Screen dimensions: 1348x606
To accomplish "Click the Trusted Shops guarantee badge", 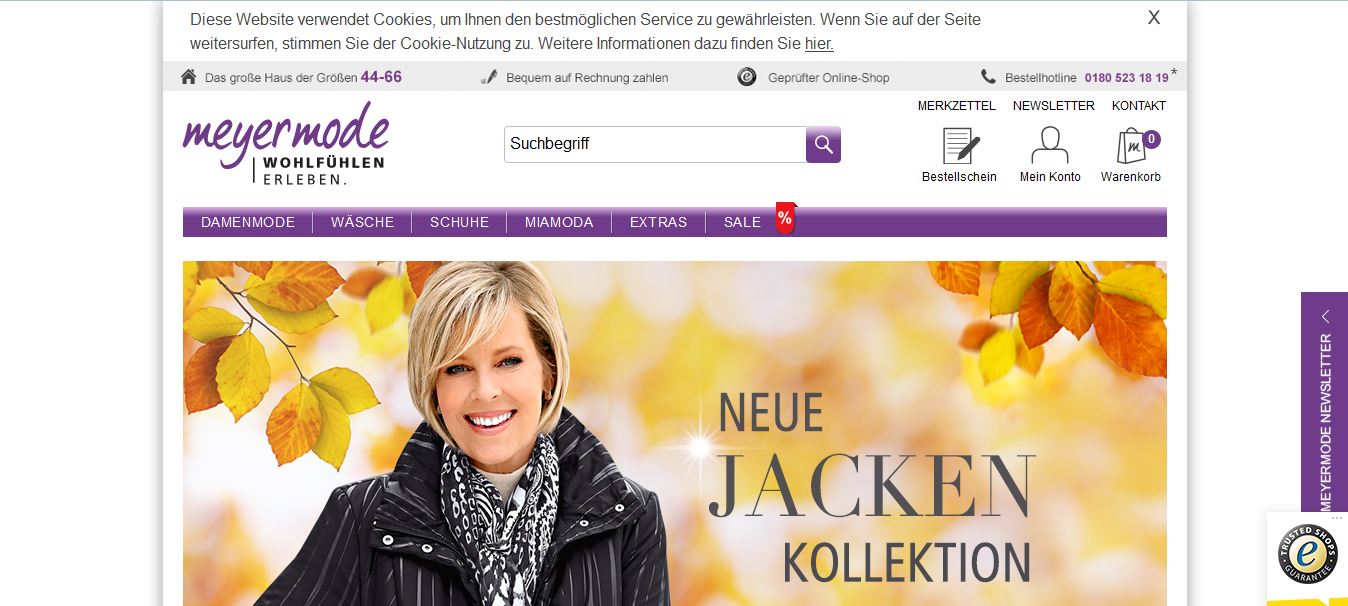I will pos(1308,554).
